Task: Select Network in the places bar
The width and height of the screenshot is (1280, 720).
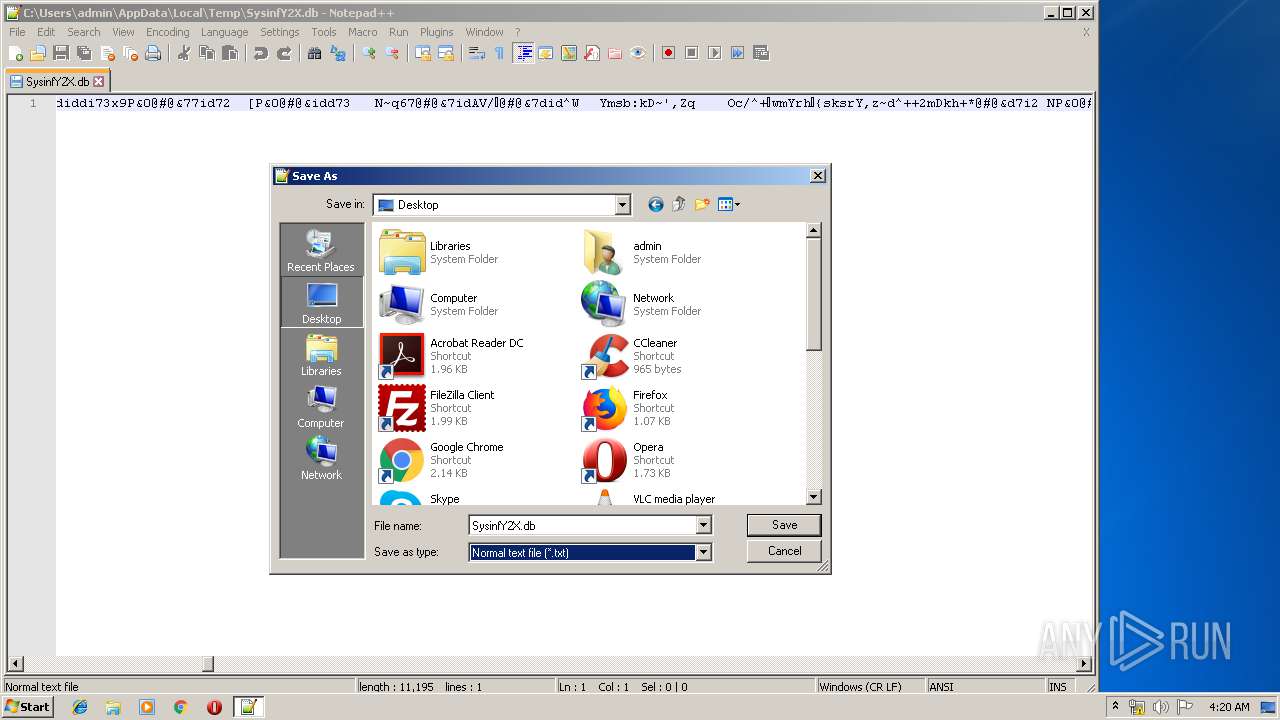Action: point(321,458)
